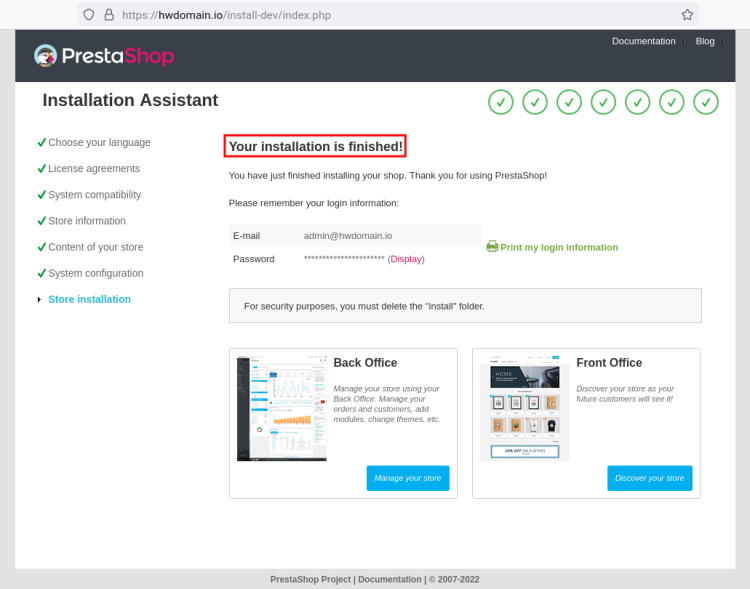The height and width of the screenshot is (589, 750).
Task: Click the Discover your store button
Action: [x=649, y=478]
